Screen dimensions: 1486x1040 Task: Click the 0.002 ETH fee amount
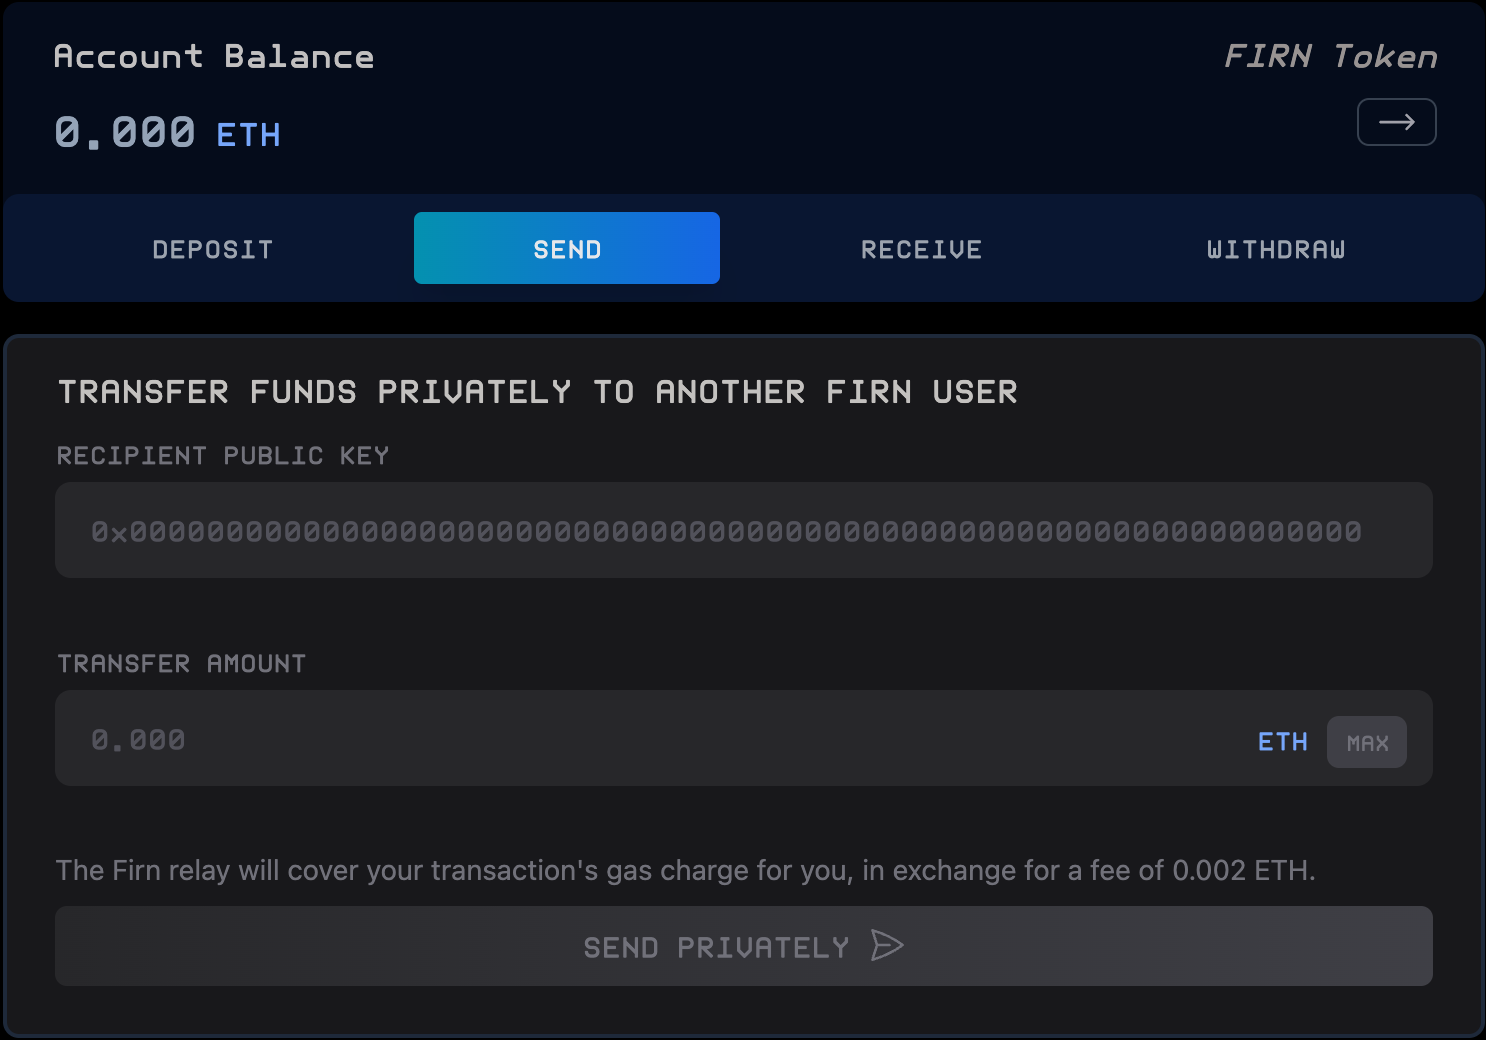[x=1240, y=870]
